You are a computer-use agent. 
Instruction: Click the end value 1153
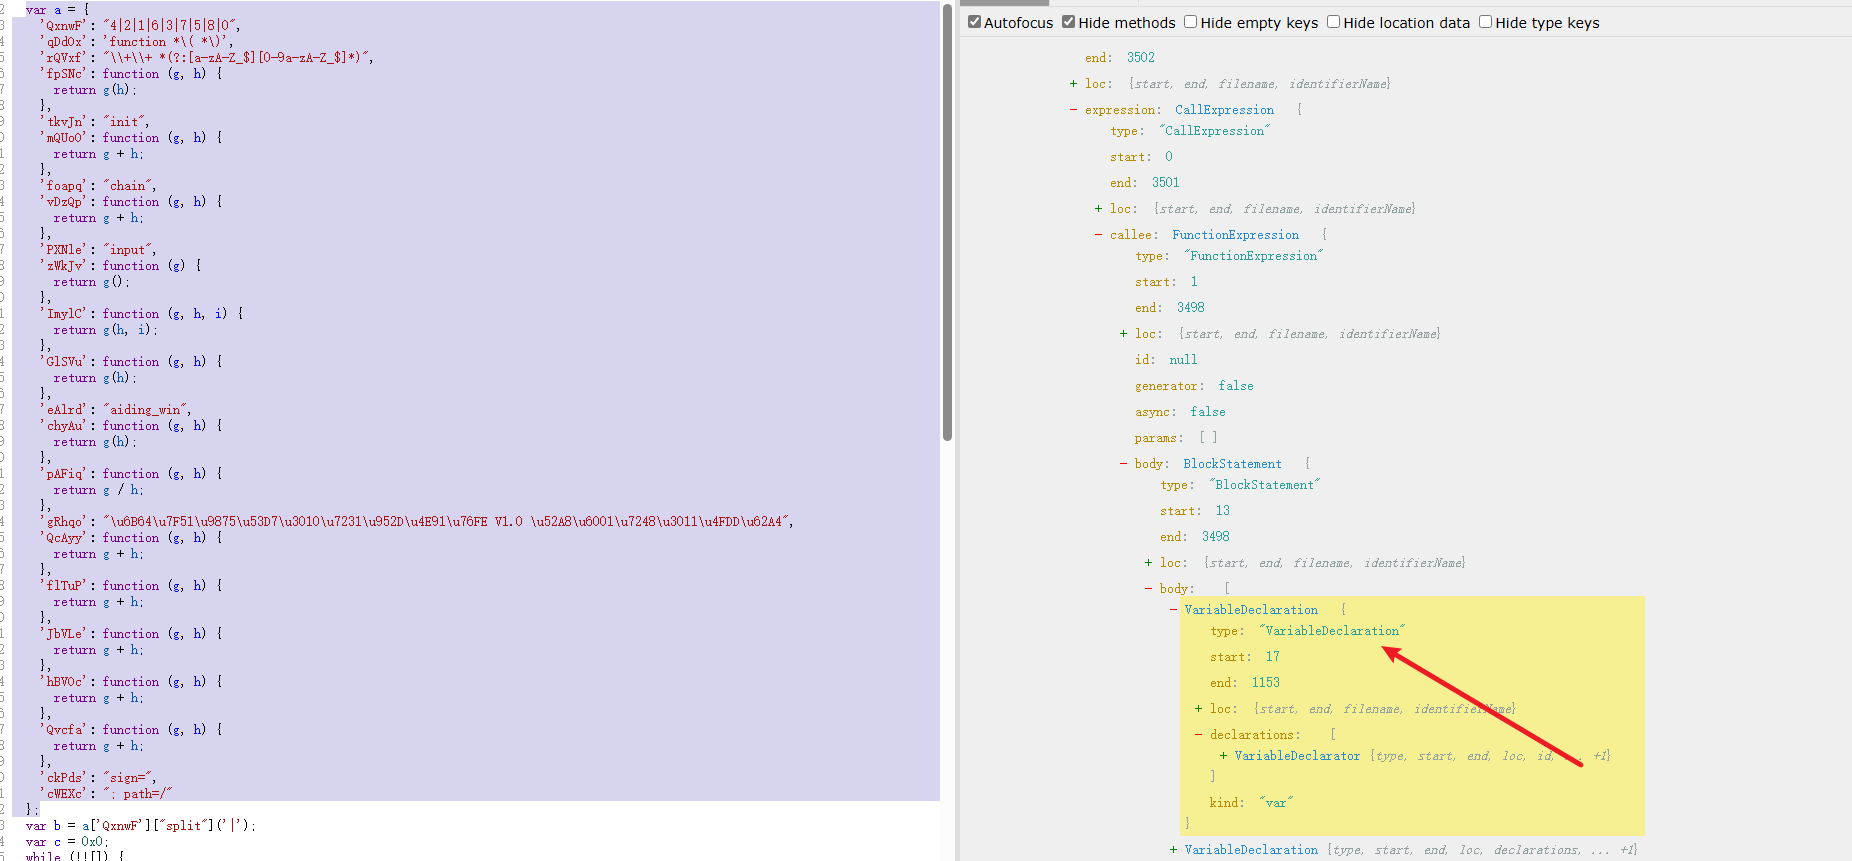click(x=1265, y=683)
